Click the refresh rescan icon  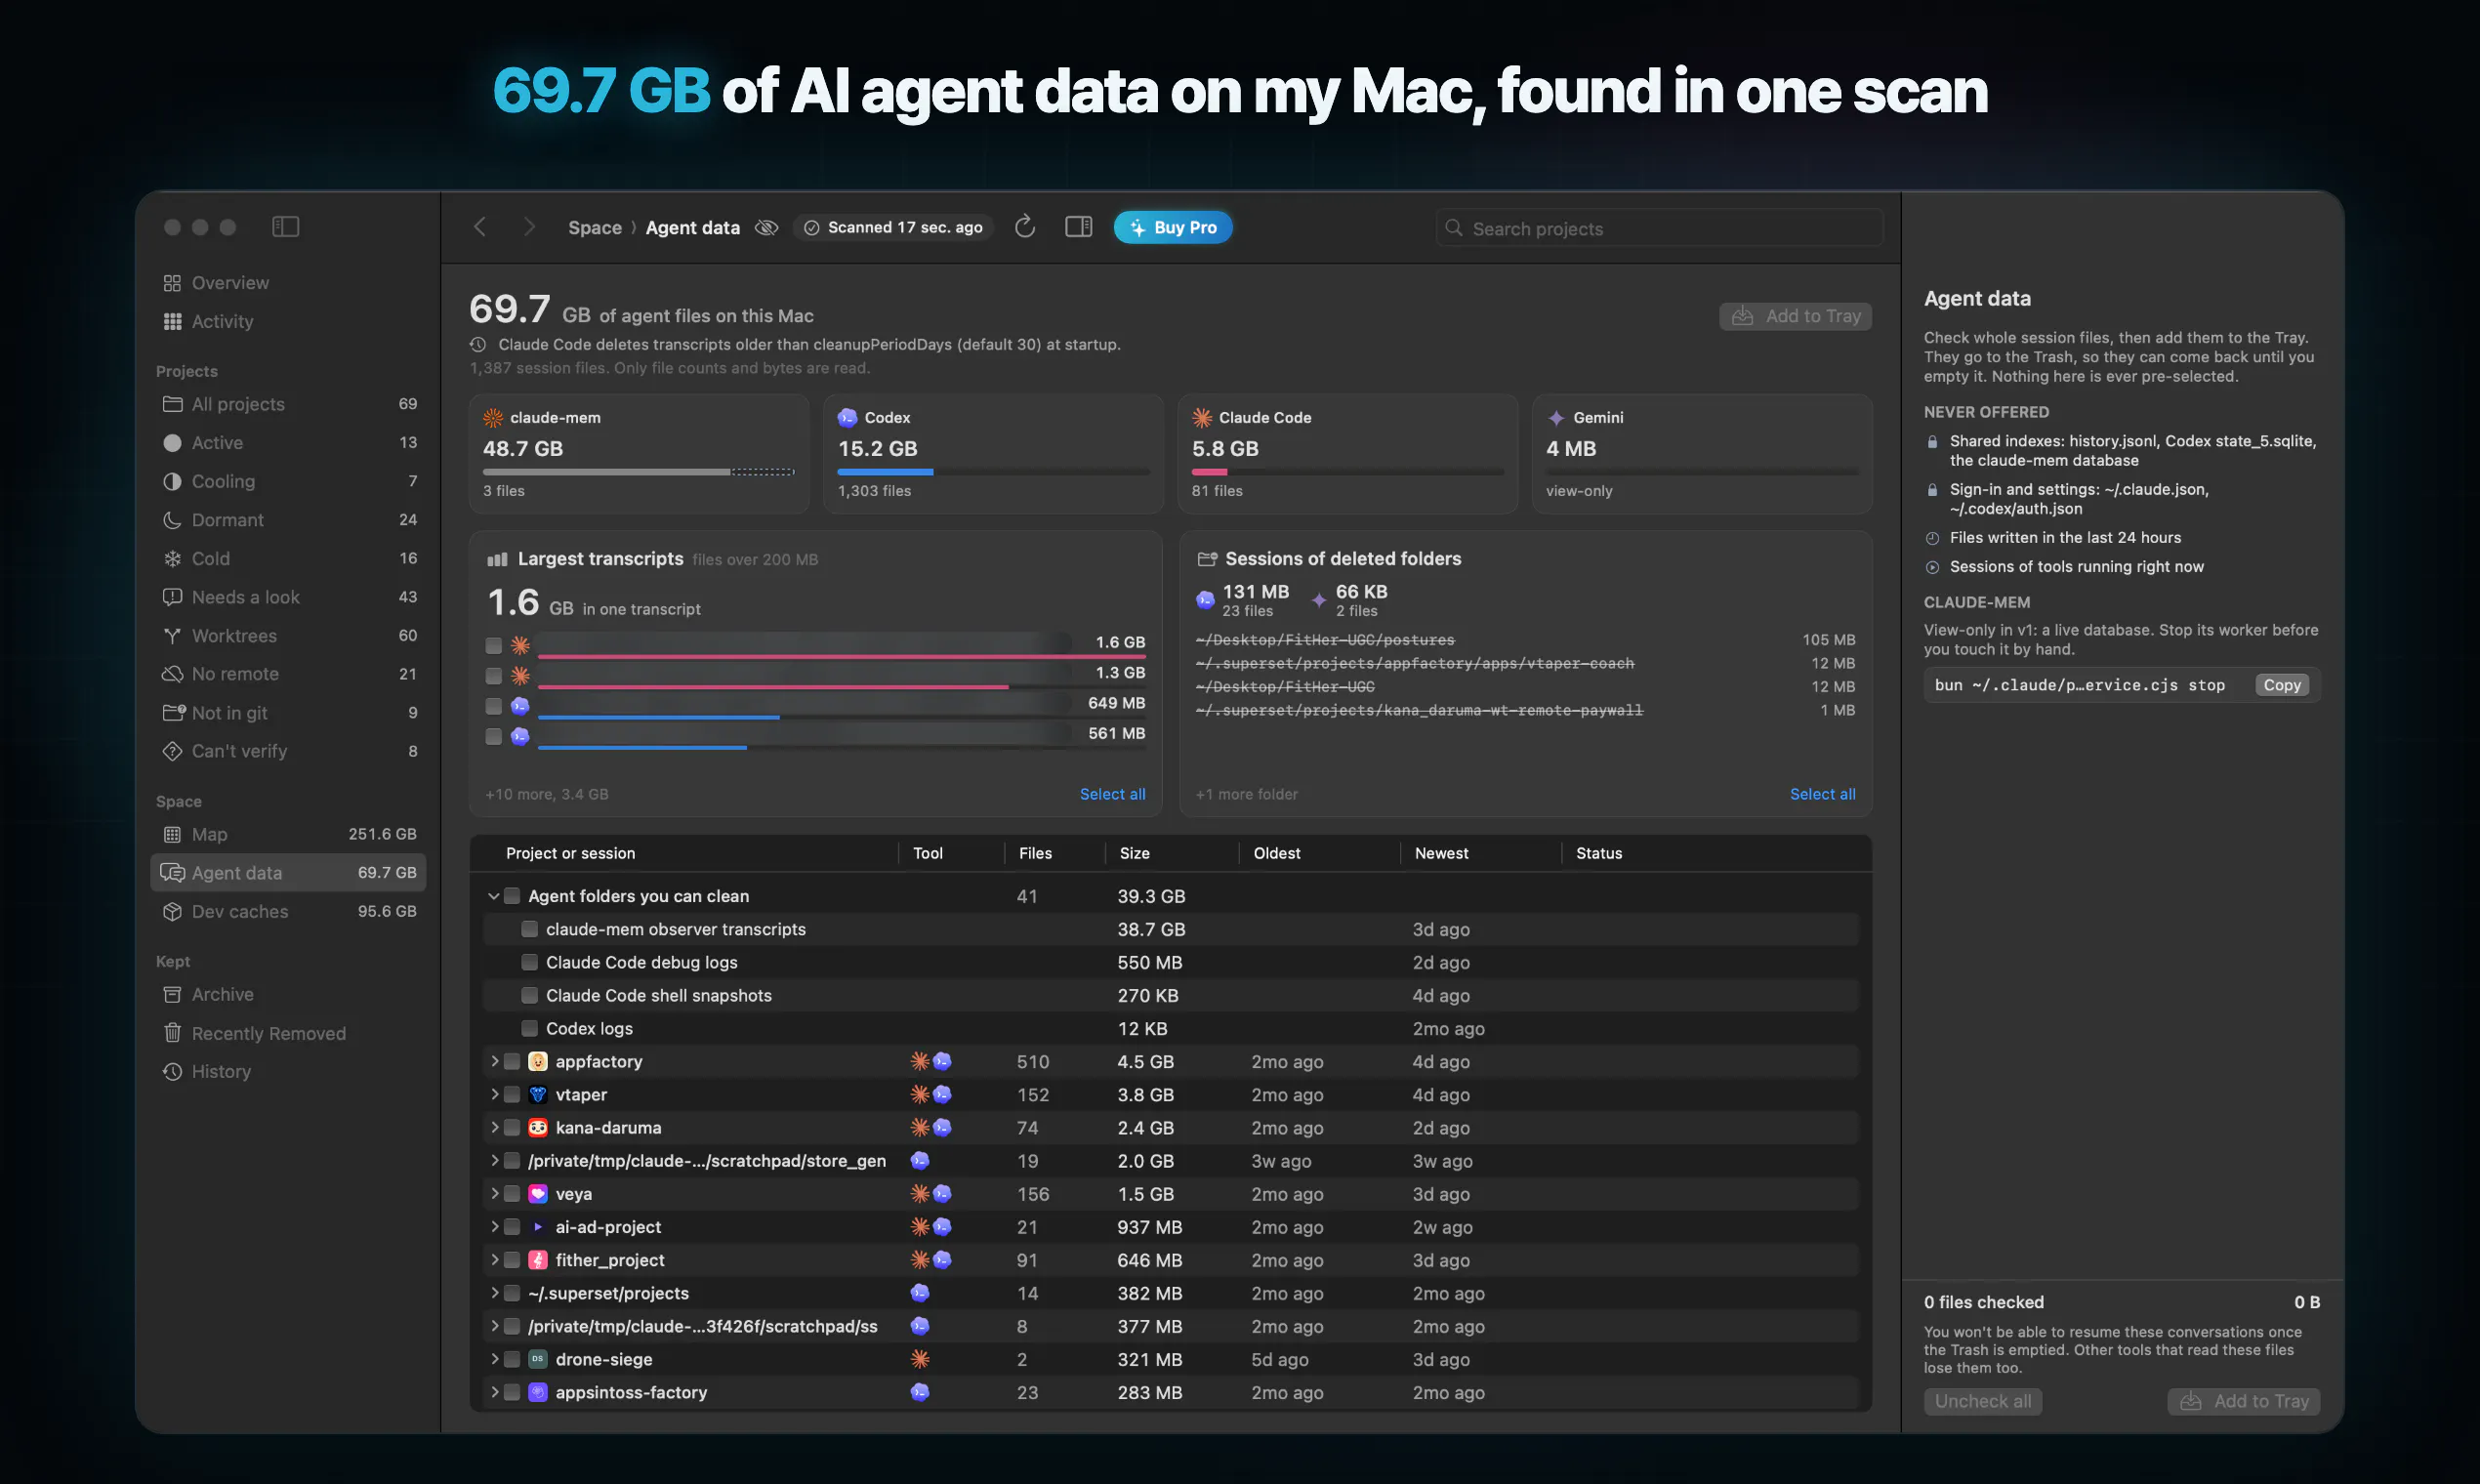point(1024,227)
